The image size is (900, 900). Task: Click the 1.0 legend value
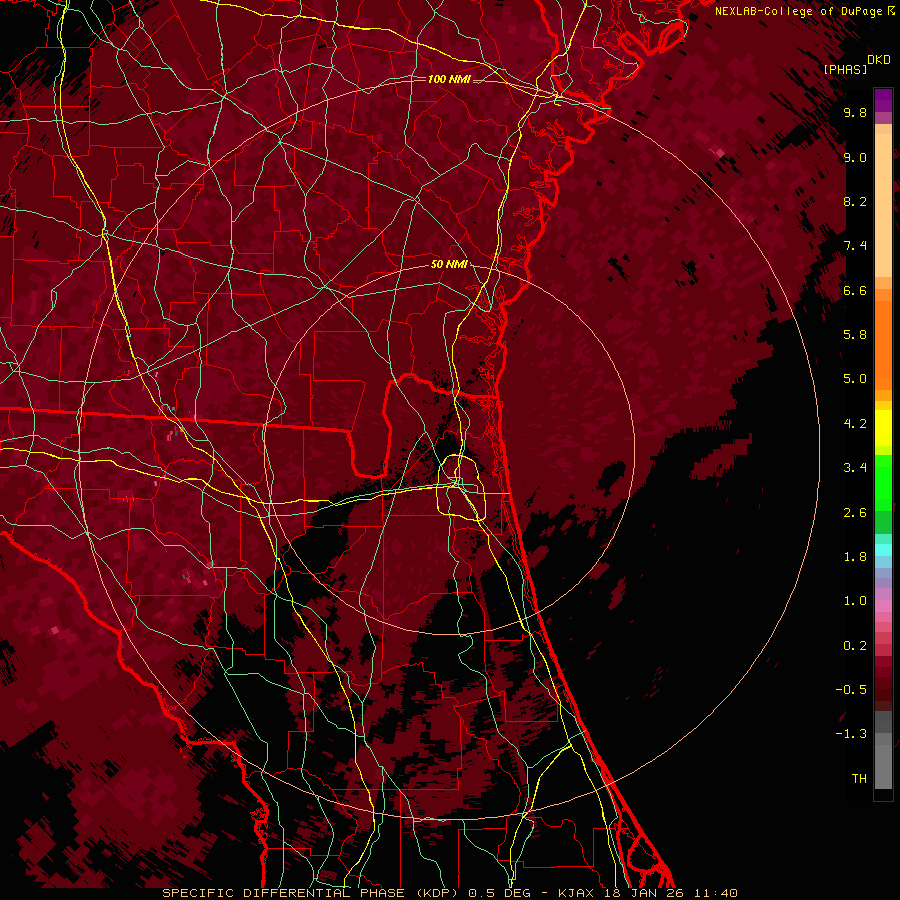855,601
